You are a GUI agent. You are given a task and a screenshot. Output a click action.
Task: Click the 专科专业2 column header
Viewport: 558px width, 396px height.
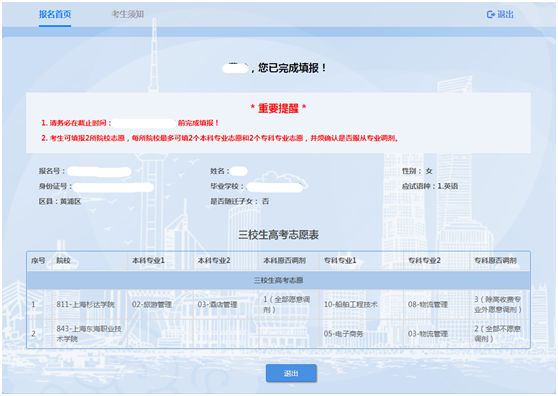424,260
